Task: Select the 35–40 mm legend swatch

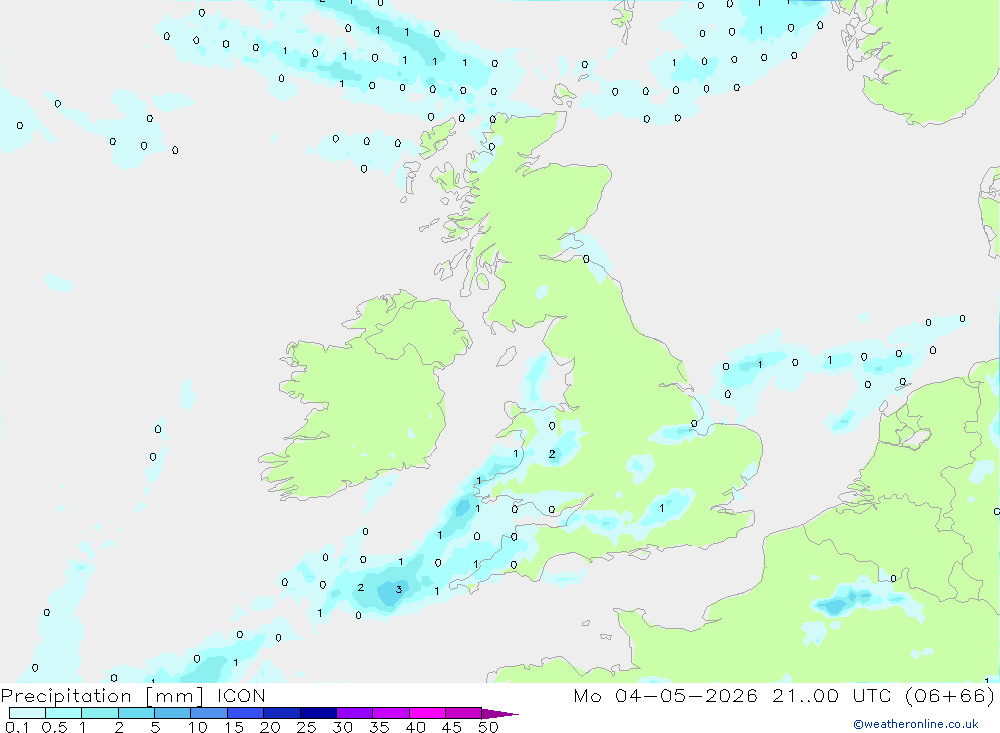Action: pos(391,713)
